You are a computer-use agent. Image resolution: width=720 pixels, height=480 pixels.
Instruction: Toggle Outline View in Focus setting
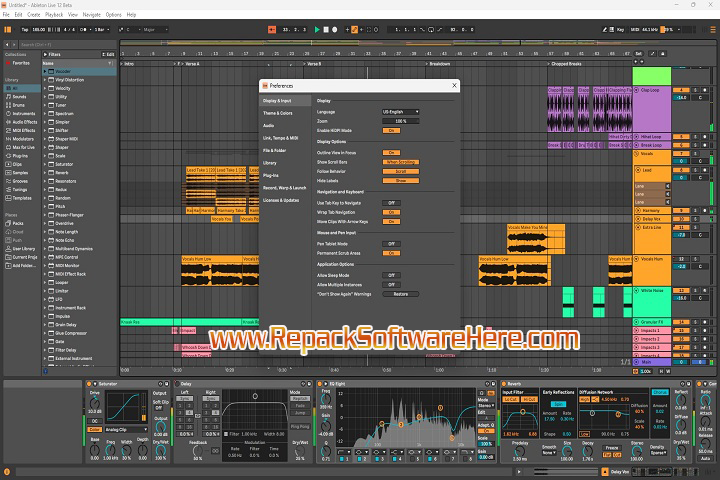point(391,152)
